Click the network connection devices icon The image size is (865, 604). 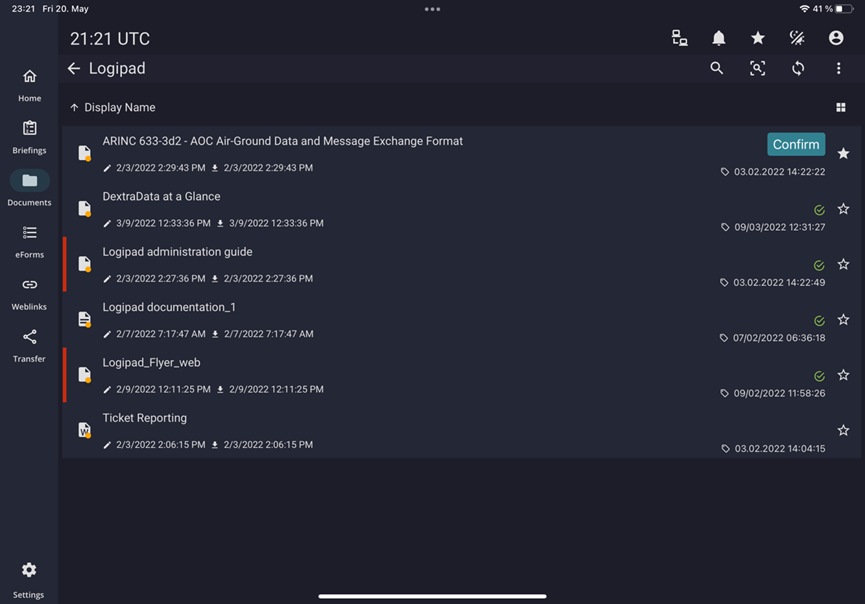tap(680, 38)
